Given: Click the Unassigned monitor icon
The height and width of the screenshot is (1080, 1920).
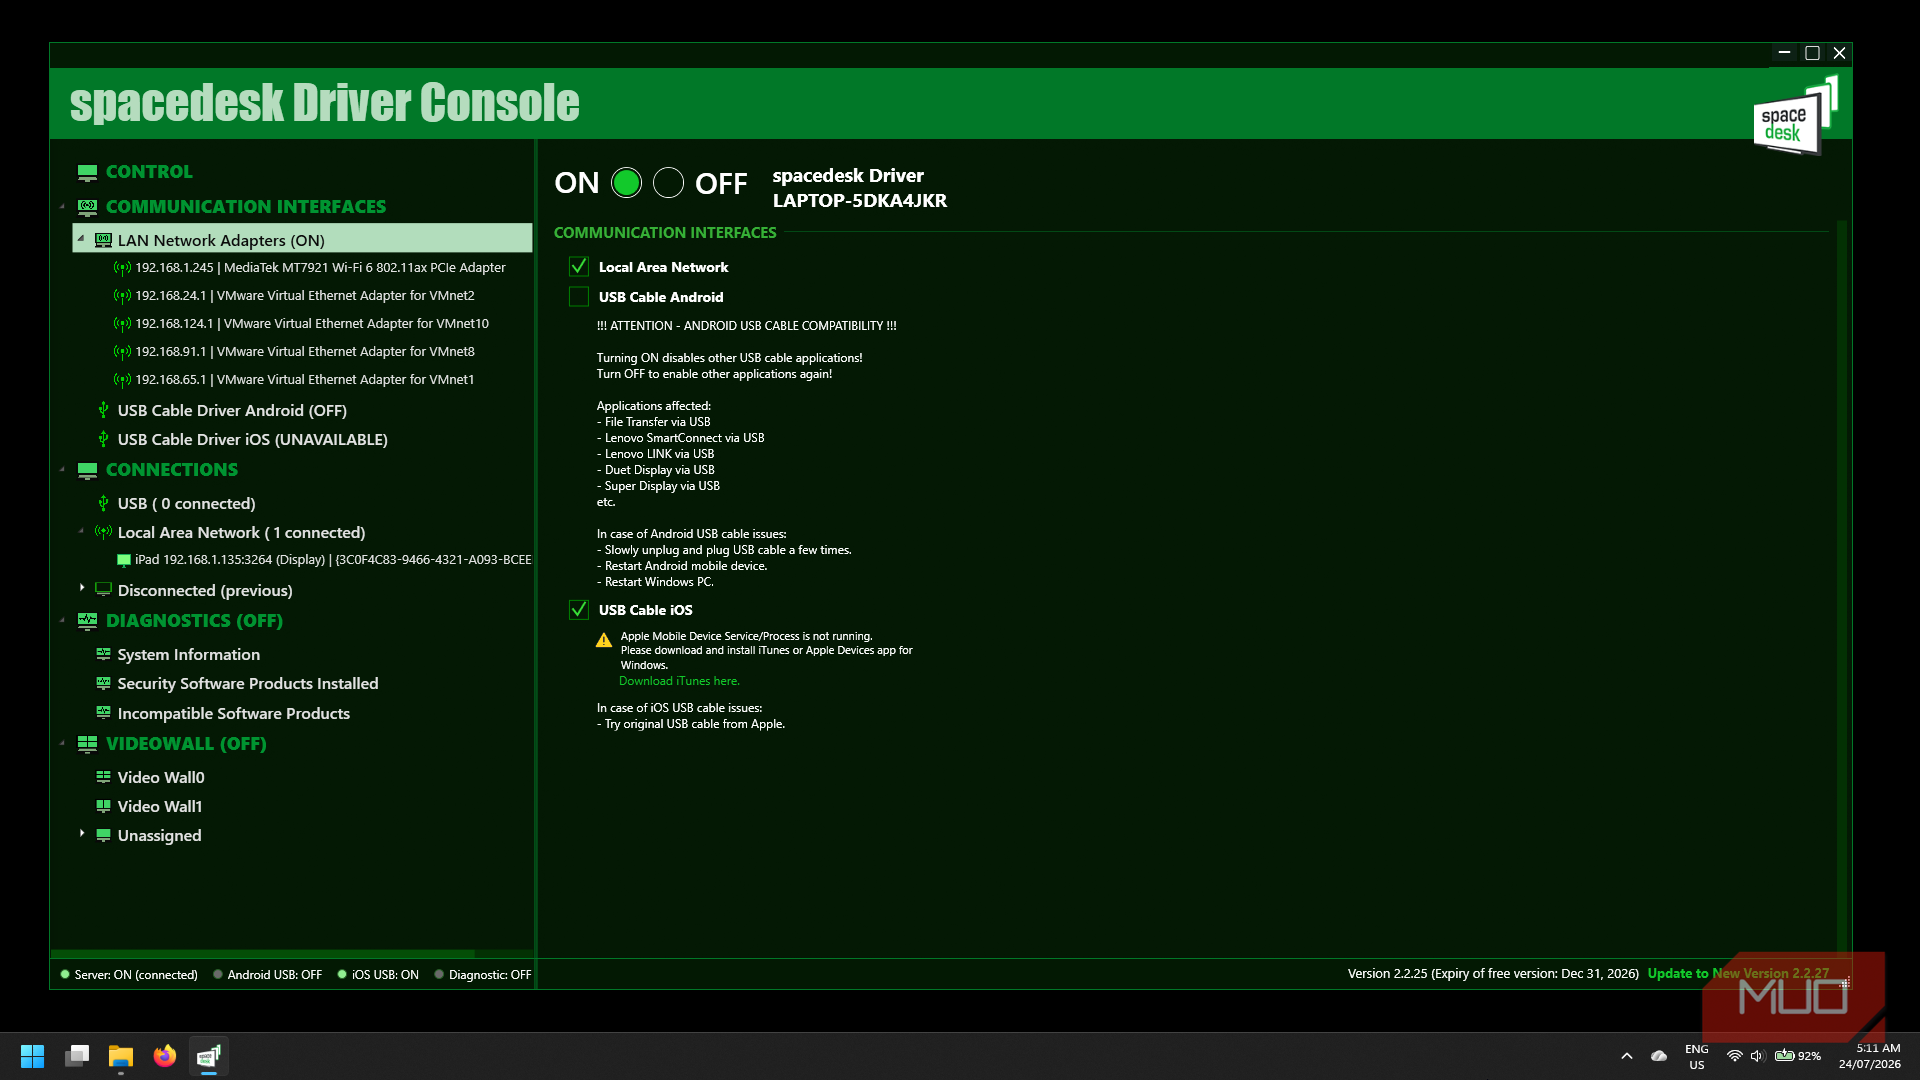Looking at the screenshot, I should (x=103, y=835).
